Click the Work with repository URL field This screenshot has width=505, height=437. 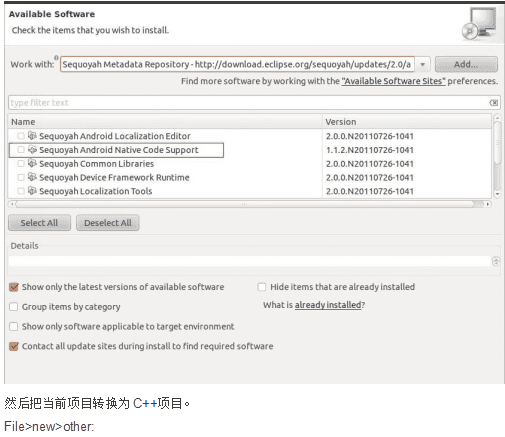click(x=237, y=64)
